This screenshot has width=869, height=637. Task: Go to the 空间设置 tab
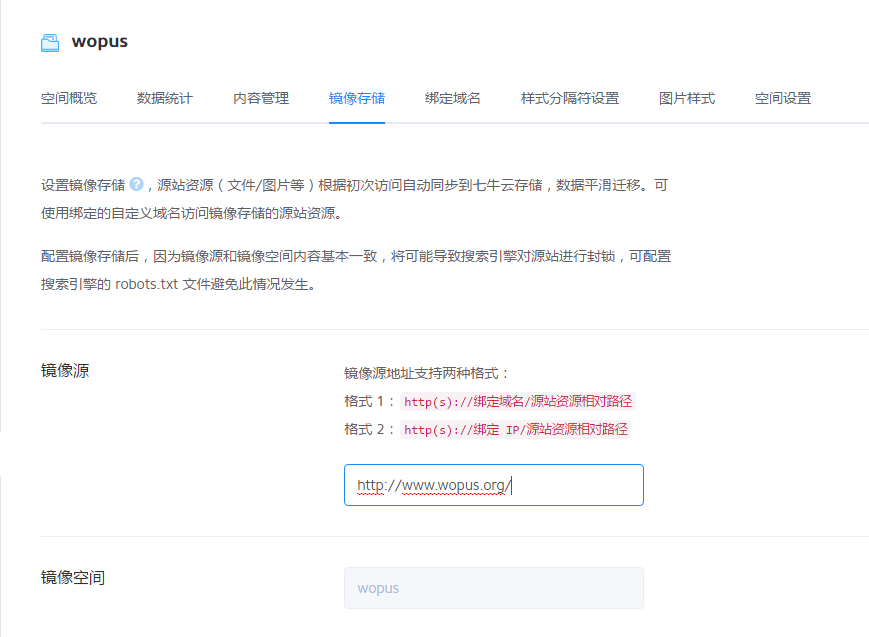783,98
